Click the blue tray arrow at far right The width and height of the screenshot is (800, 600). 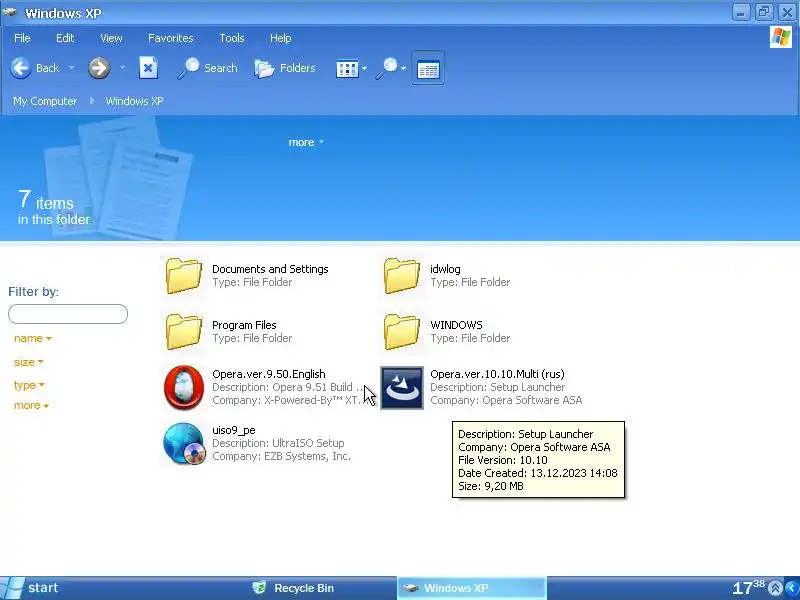pyautogui.click(x=792, y=588)
